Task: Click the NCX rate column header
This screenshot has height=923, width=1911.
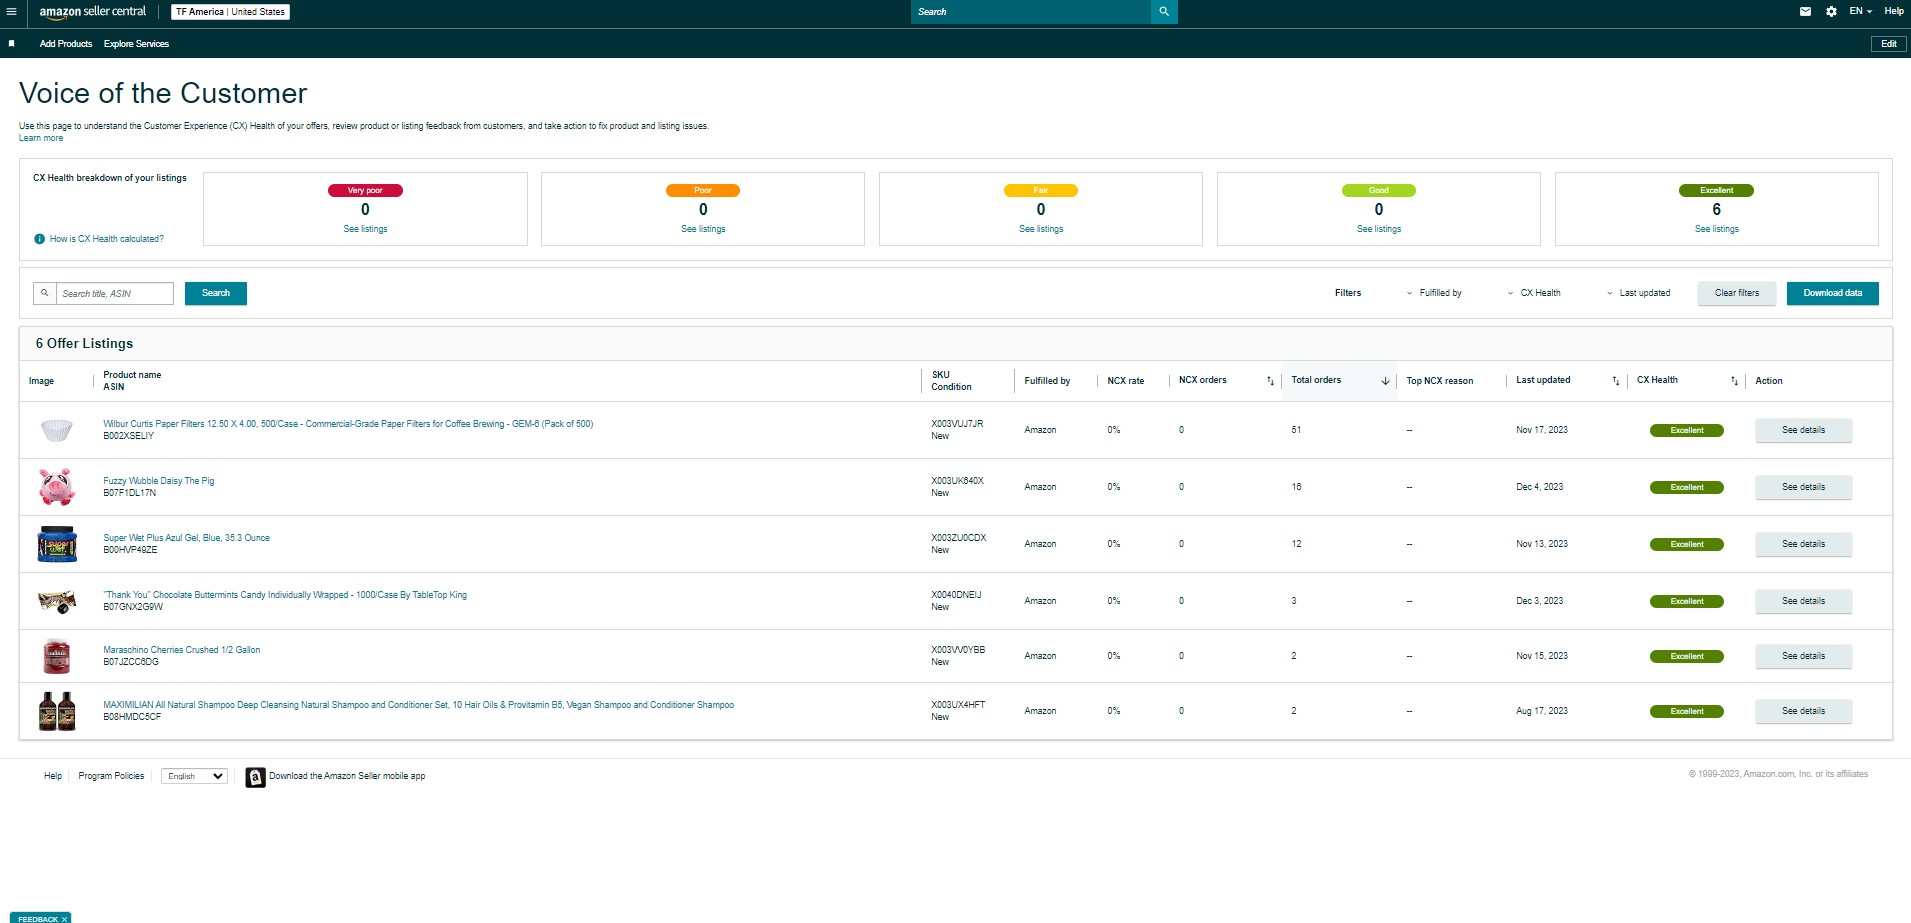Action: click(1126, 381)
